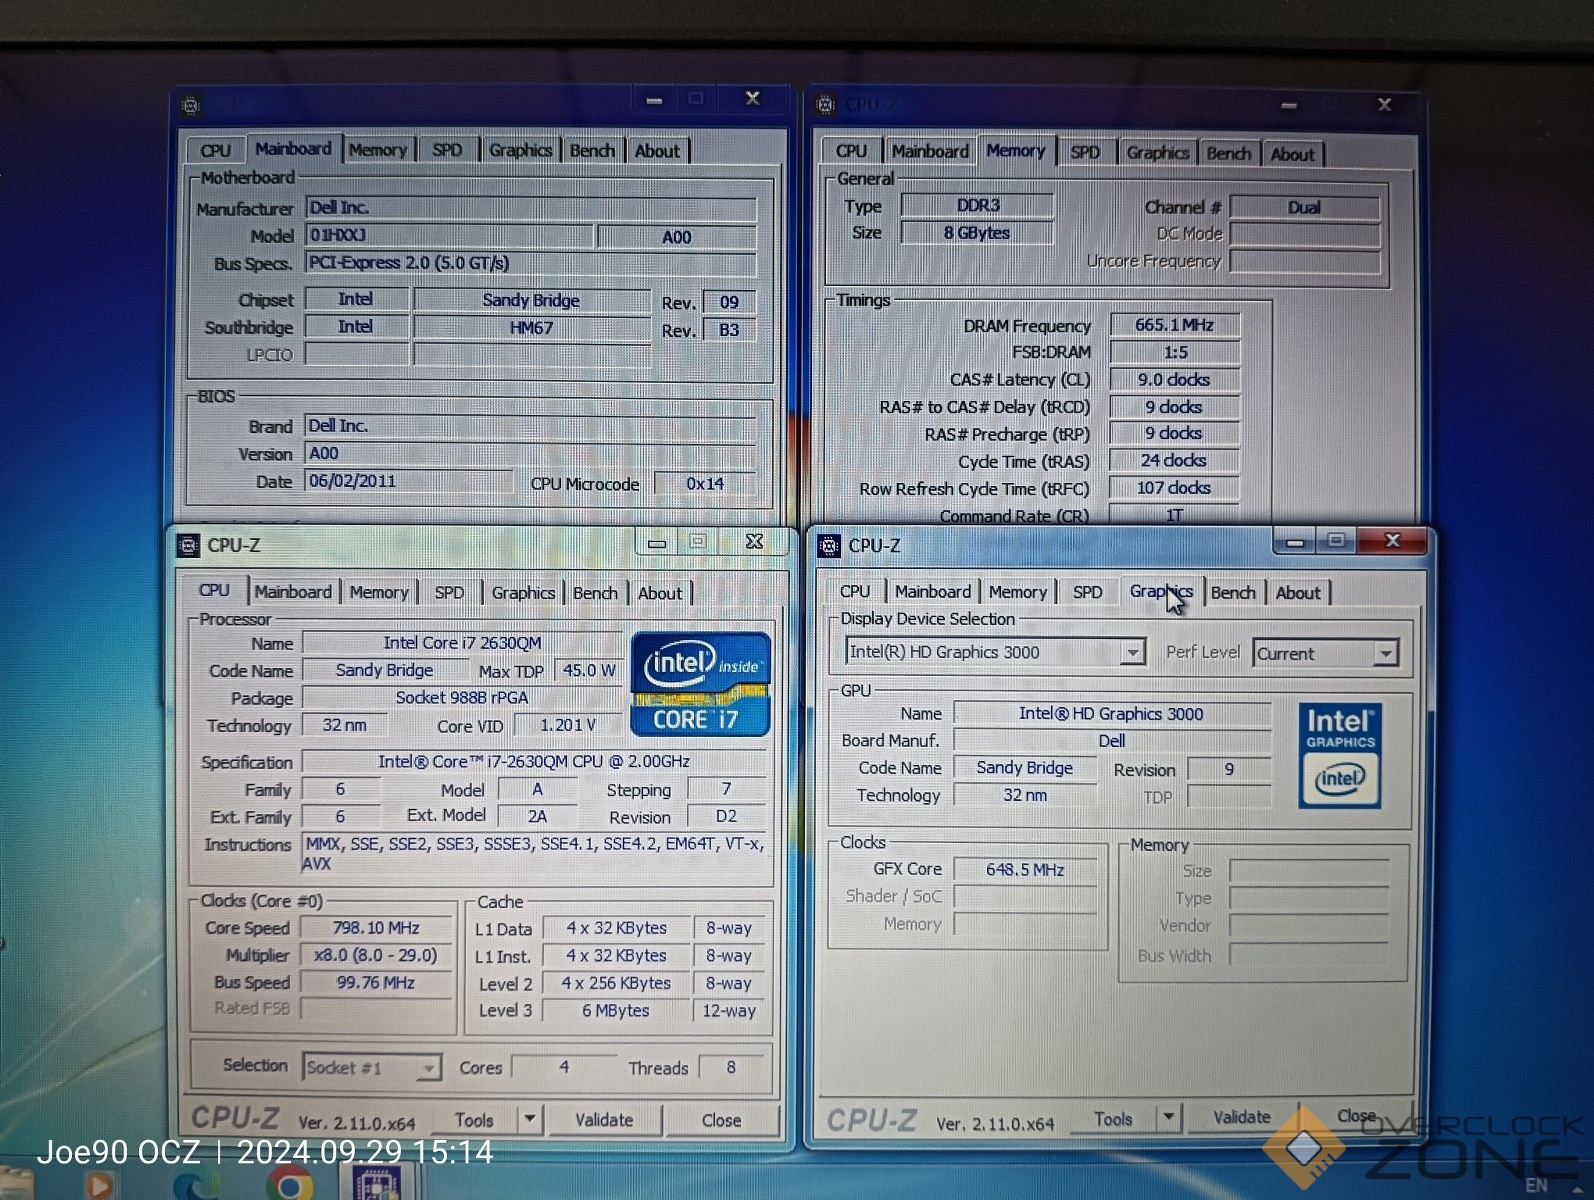
Task: Click the Close button in the CPU window
Action: [721, 1120]
